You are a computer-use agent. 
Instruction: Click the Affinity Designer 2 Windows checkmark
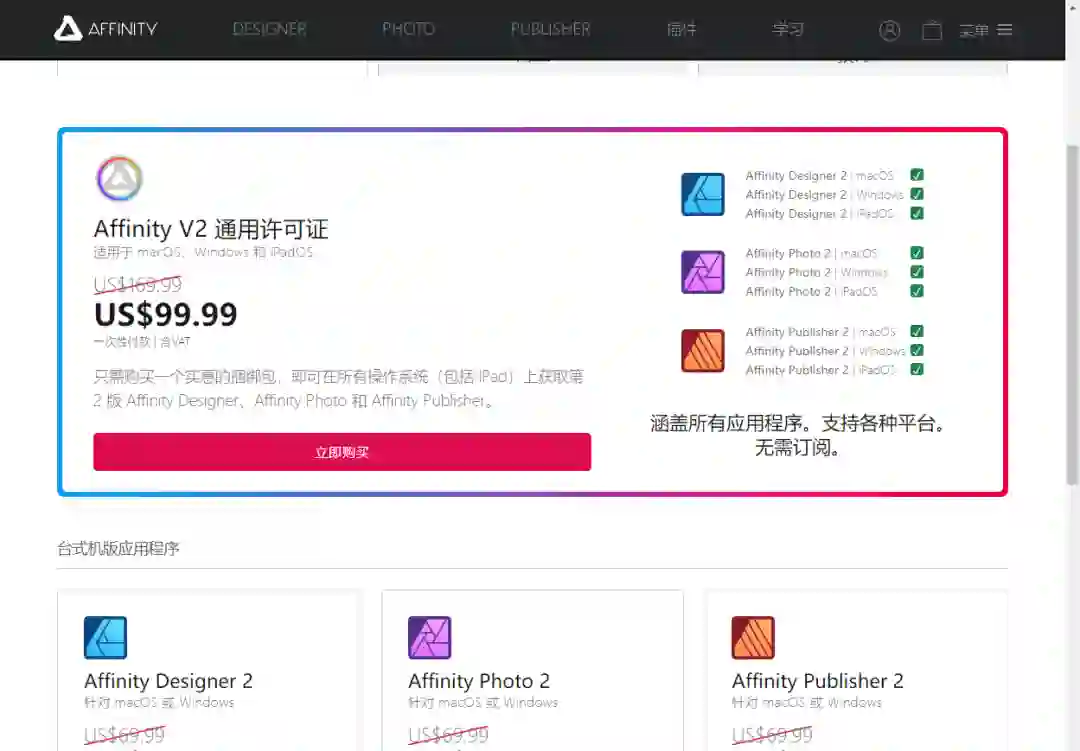[x=917, y=194]
